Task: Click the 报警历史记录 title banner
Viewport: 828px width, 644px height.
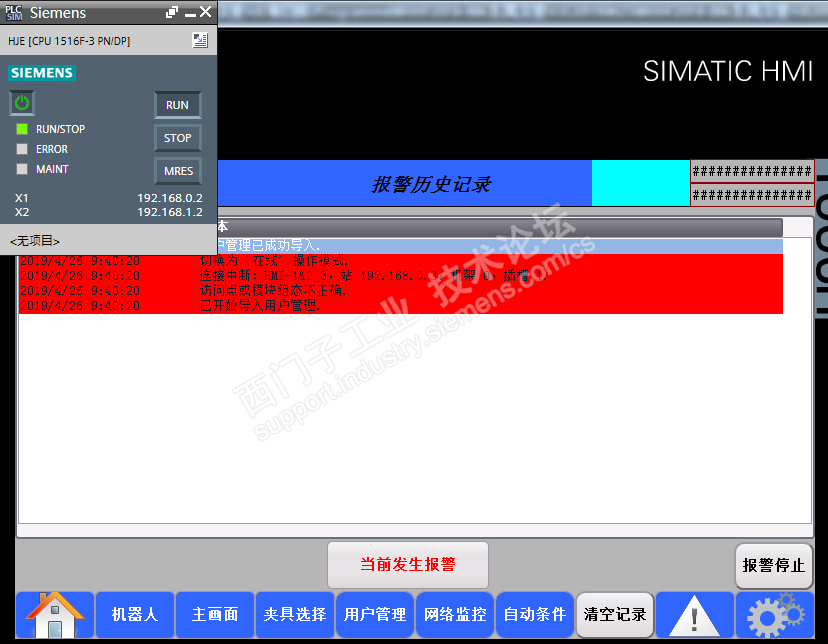Action: click(x=404, y=183)
